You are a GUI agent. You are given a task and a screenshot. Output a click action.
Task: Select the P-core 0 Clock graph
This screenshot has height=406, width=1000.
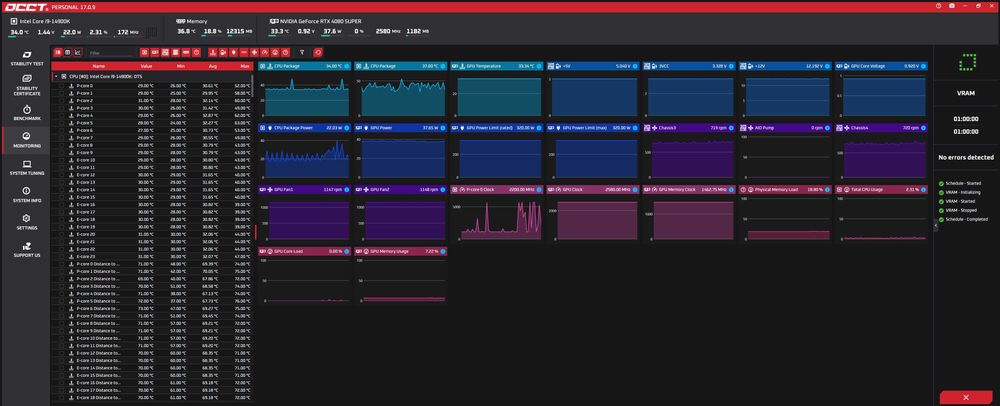point(496,214)
